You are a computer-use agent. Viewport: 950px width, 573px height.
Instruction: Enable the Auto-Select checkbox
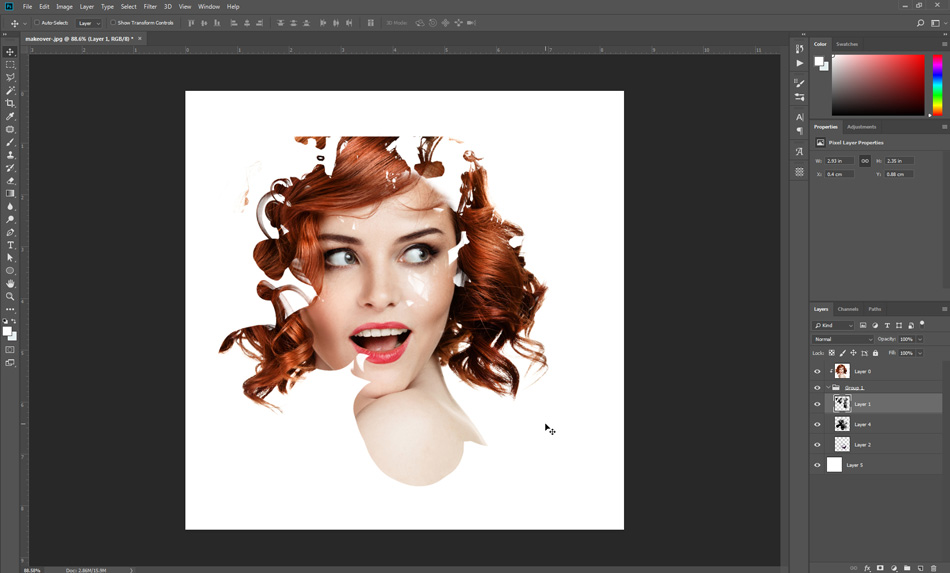click(x=37, y=22)
